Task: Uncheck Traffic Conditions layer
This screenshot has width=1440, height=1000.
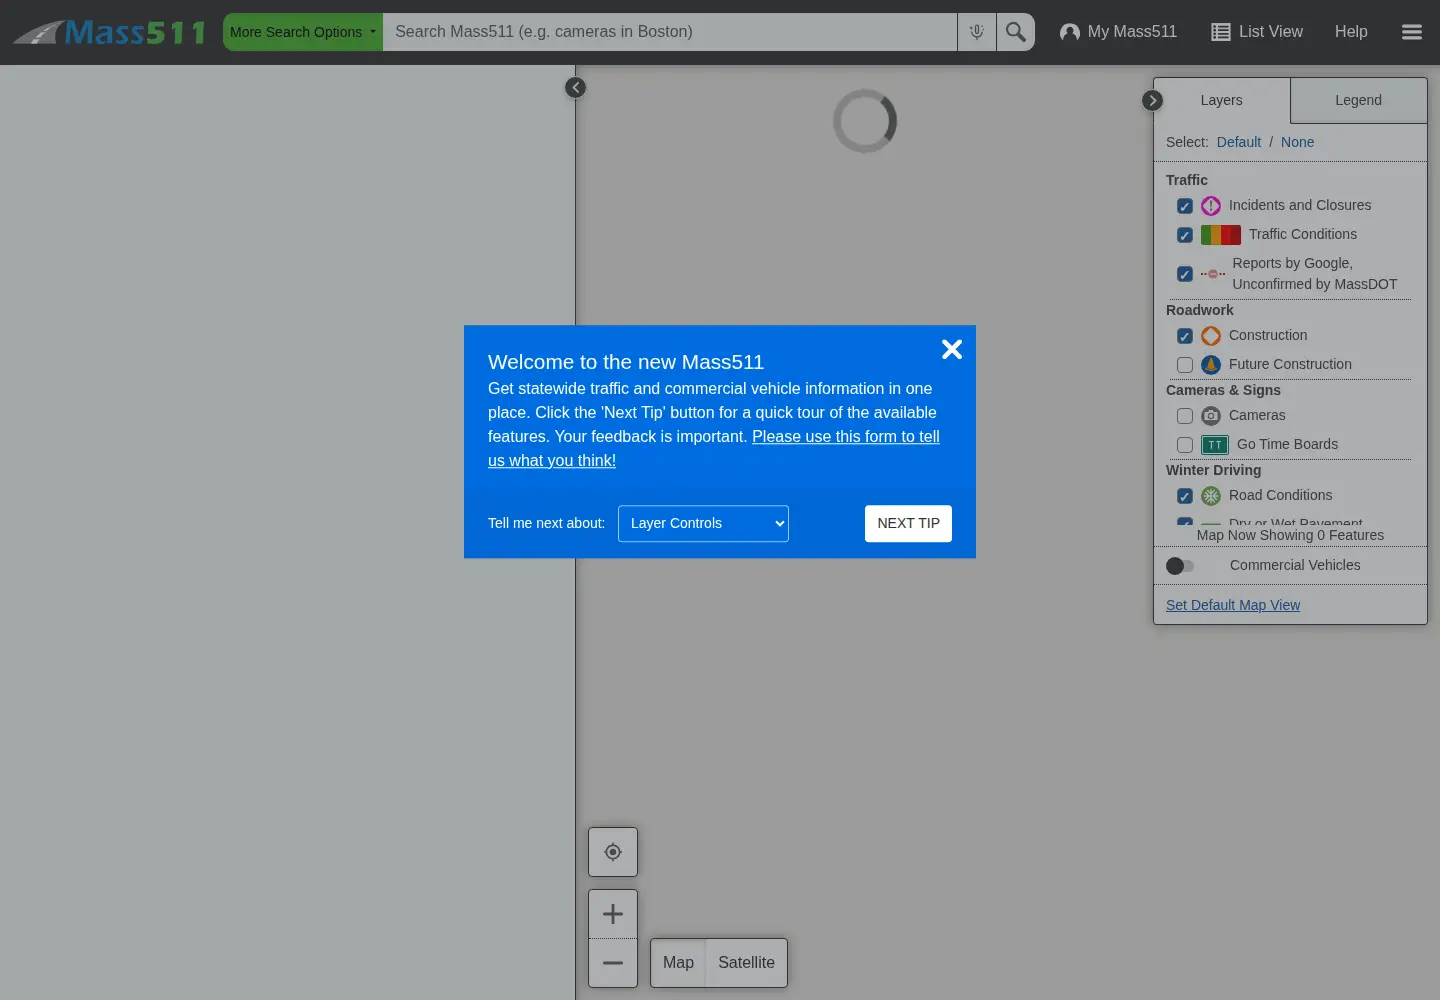Action: (1185, 235)
